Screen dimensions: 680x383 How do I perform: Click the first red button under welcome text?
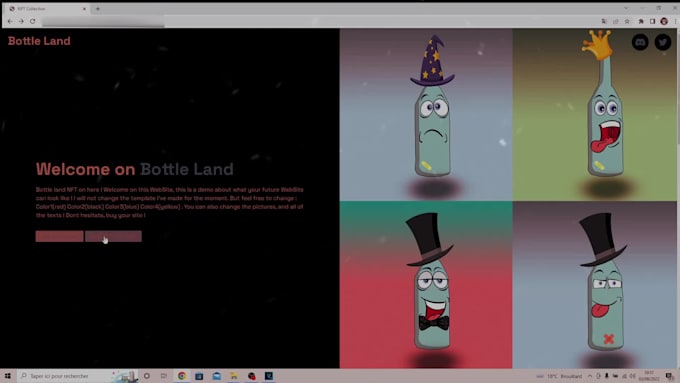click(x=59, y=236)
